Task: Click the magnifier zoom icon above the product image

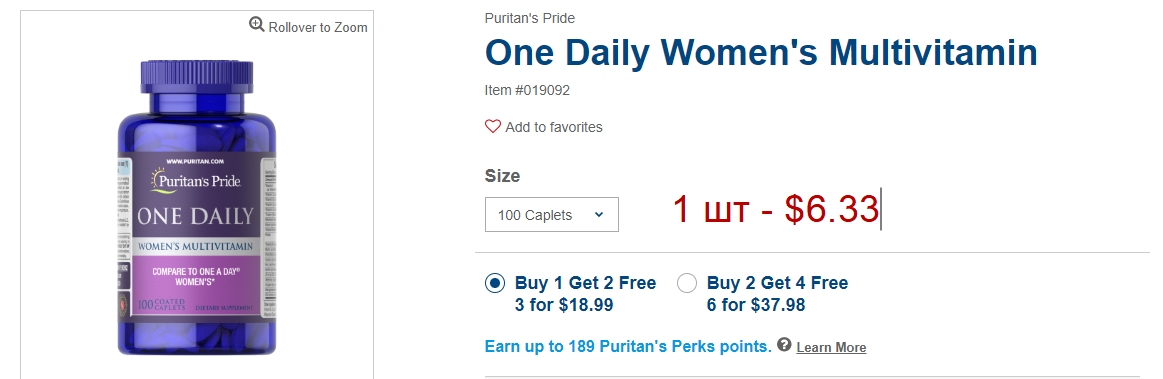Action: 257,24
